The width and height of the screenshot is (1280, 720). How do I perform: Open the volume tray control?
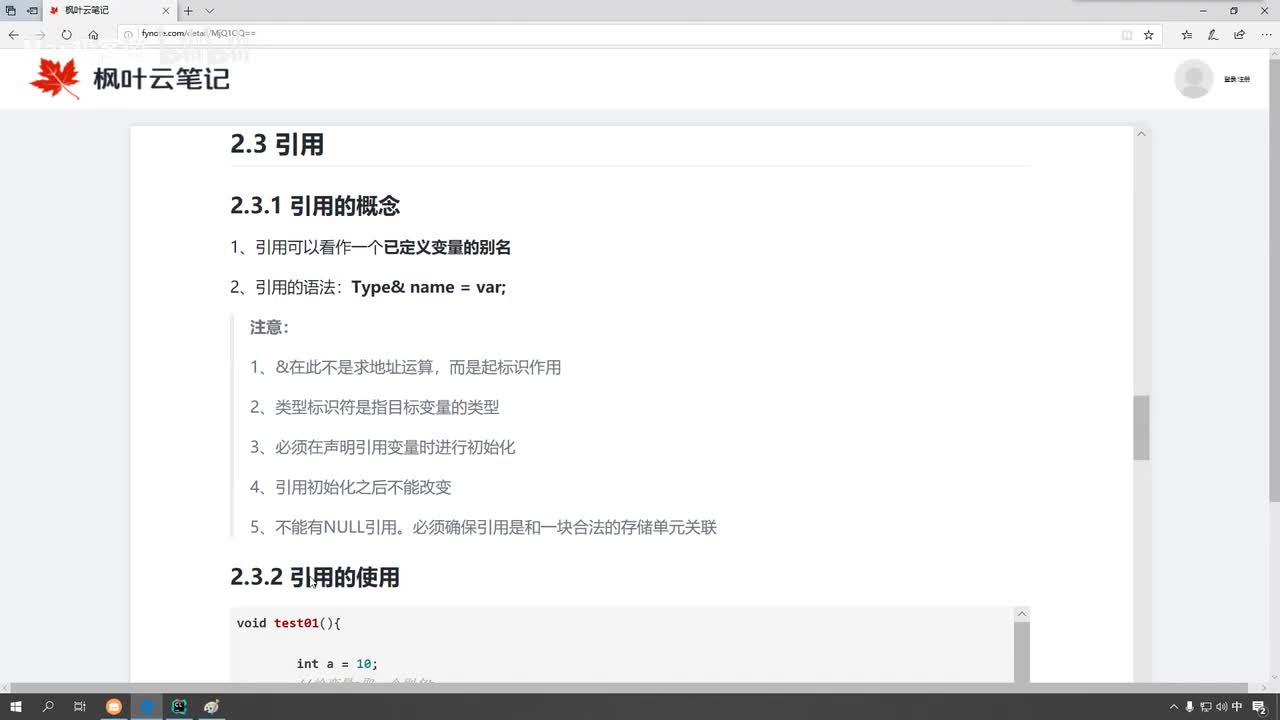(x=1222, y=707)
